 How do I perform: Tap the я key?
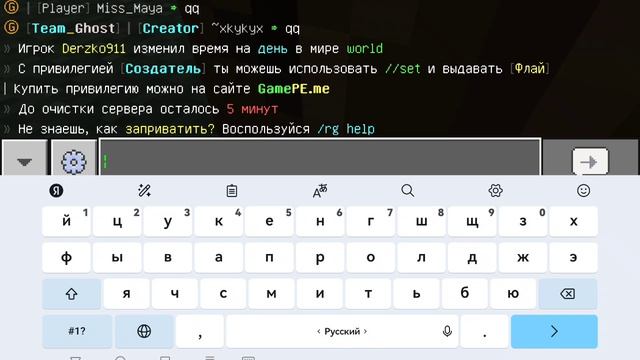pos(127,294)
